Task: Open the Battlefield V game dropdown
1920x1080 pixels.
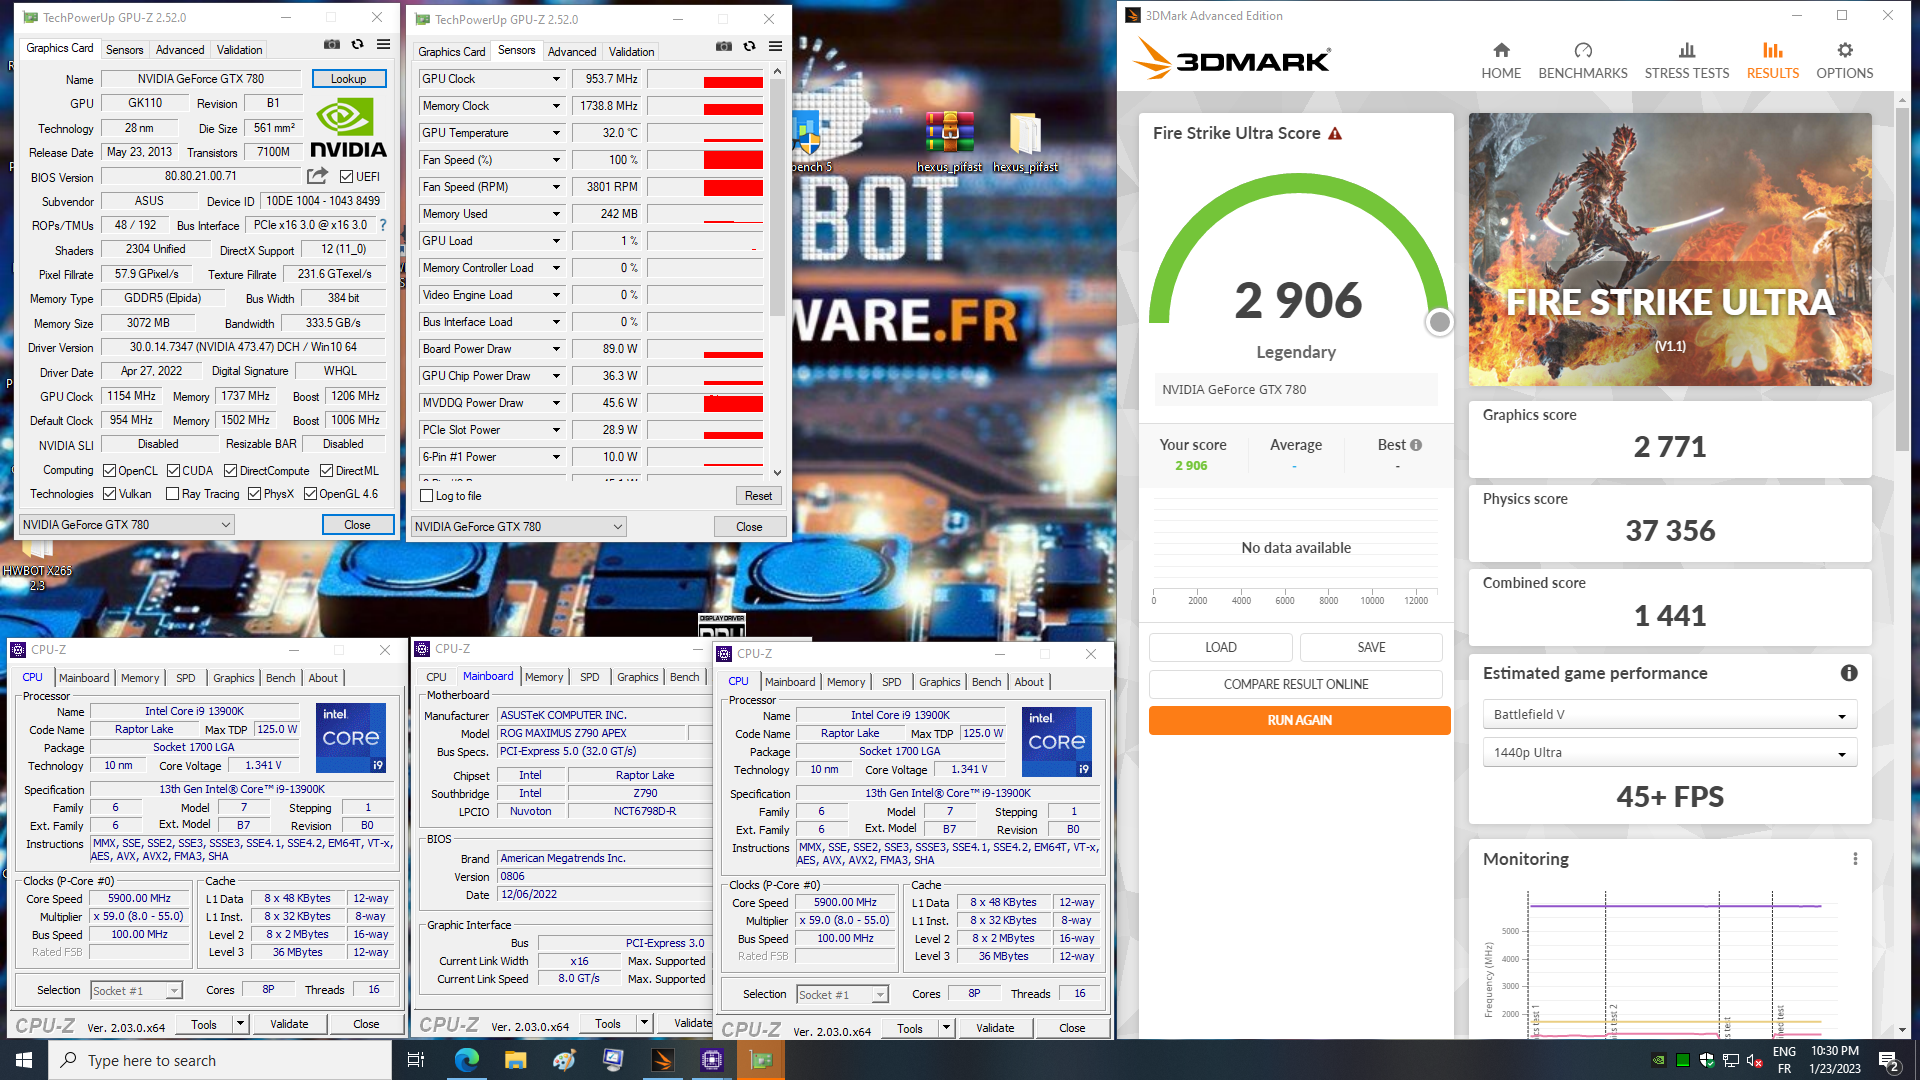Action: click(1669, 715)
